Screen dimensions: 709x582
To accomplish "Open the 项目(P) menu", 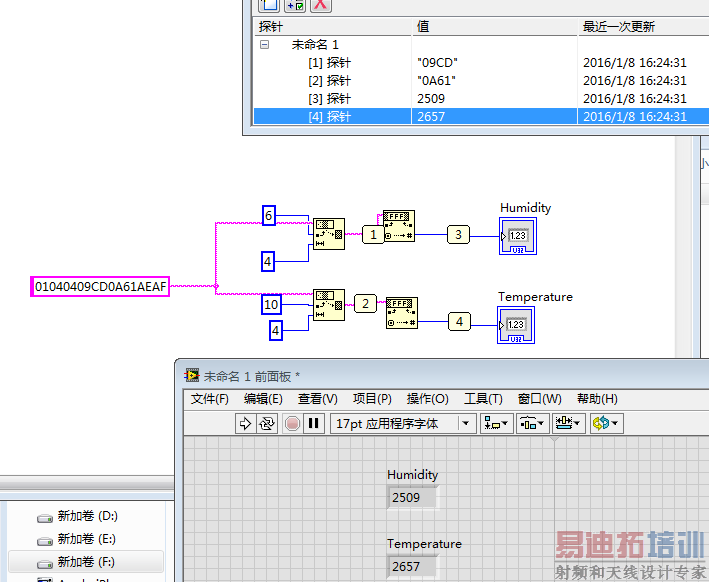I will pyautogui.click(x=372, y=399).
